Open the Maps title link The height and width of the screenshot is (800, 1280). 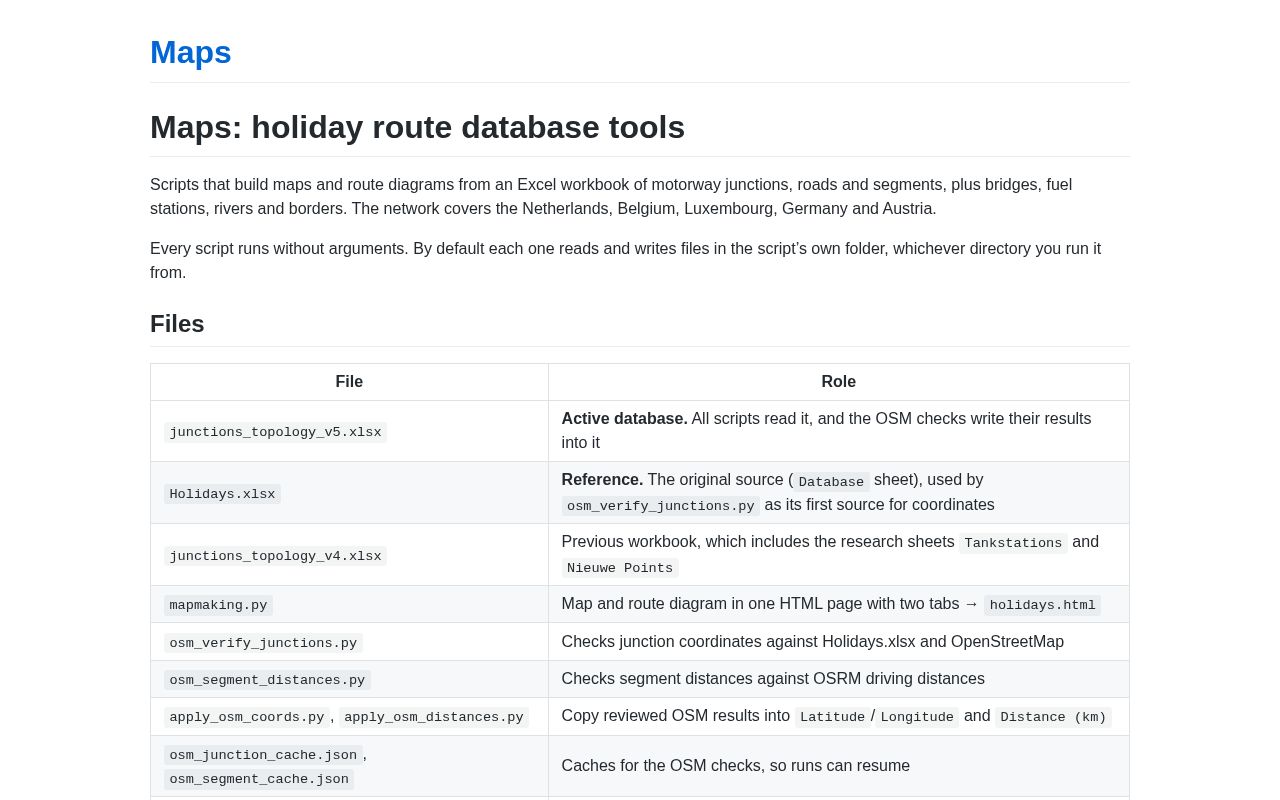(x=190, y=52)
